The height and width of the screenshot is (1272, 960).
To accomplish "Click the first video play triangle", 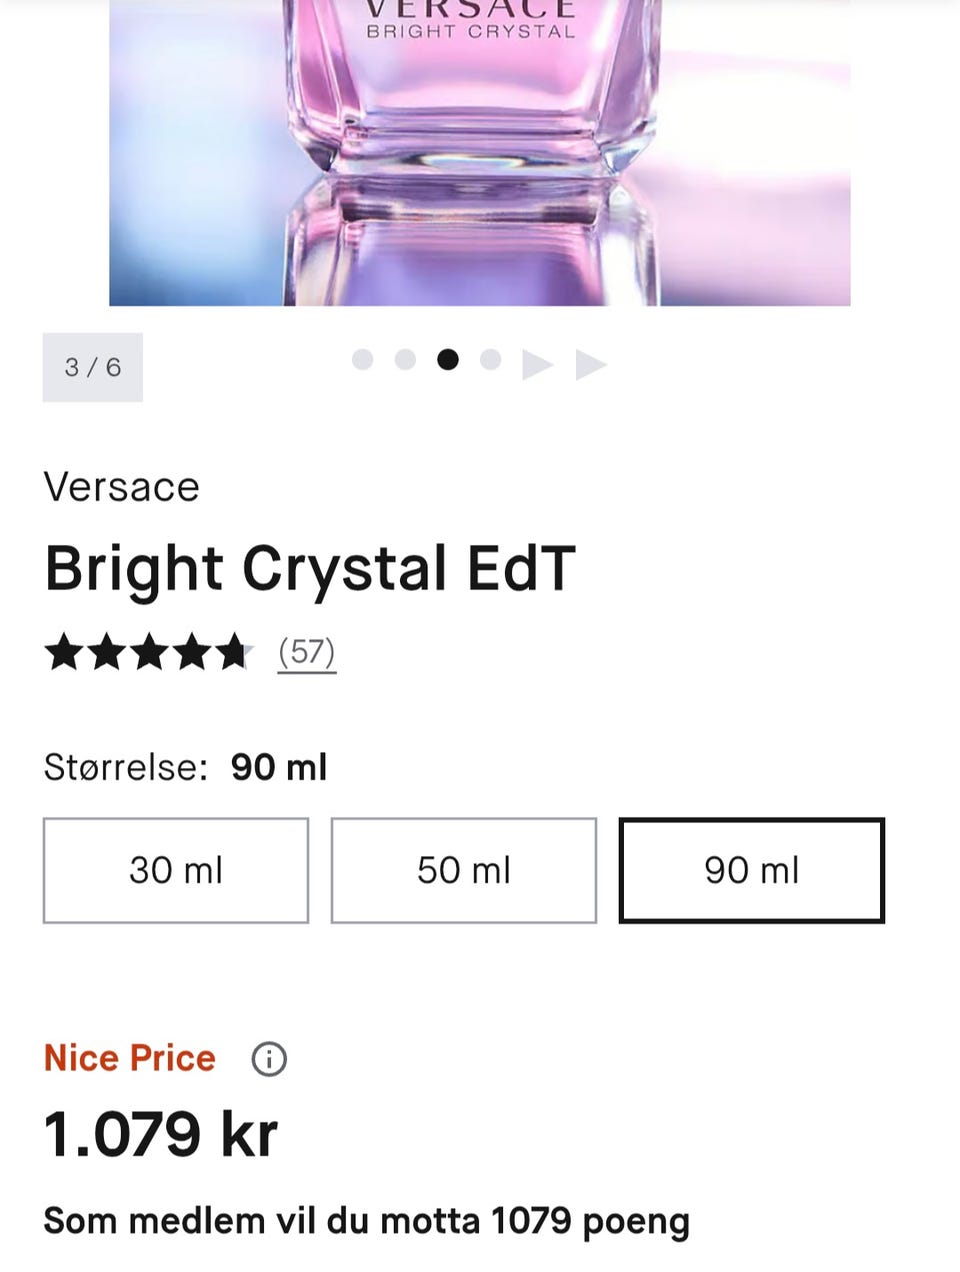I will pos(537,365).
